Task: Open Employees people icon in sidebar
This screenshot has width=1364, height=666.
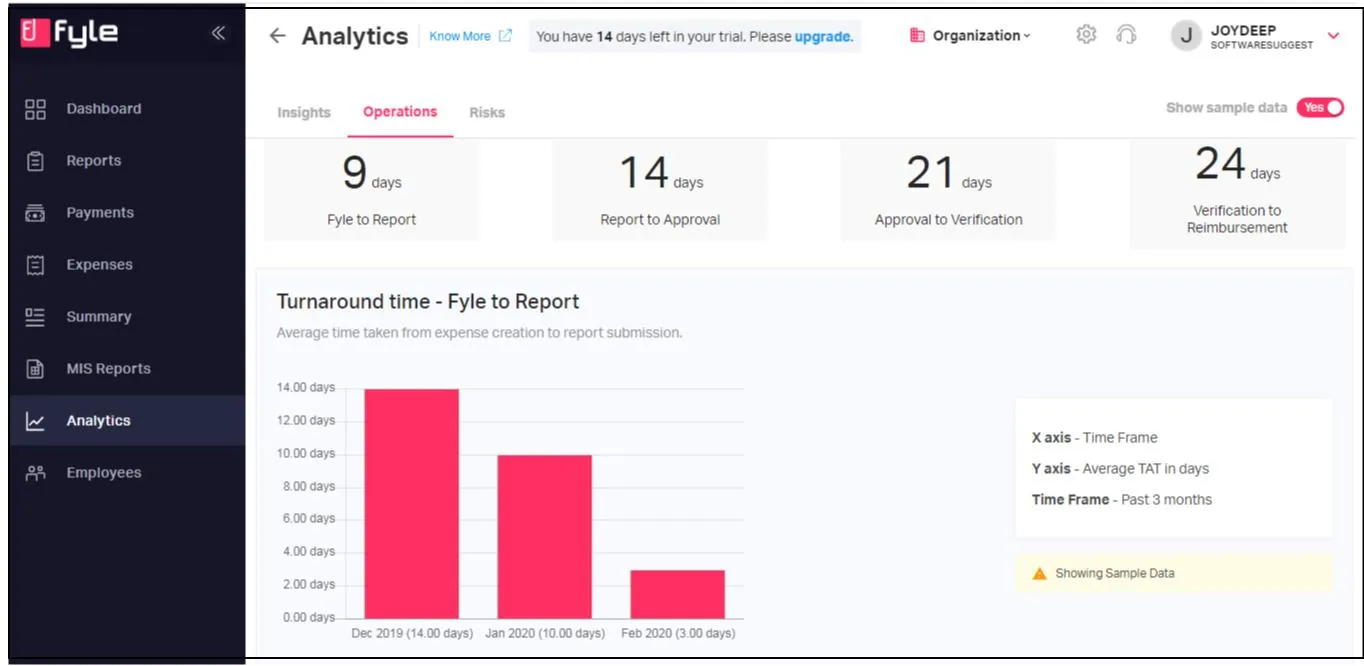Action: 35,473
